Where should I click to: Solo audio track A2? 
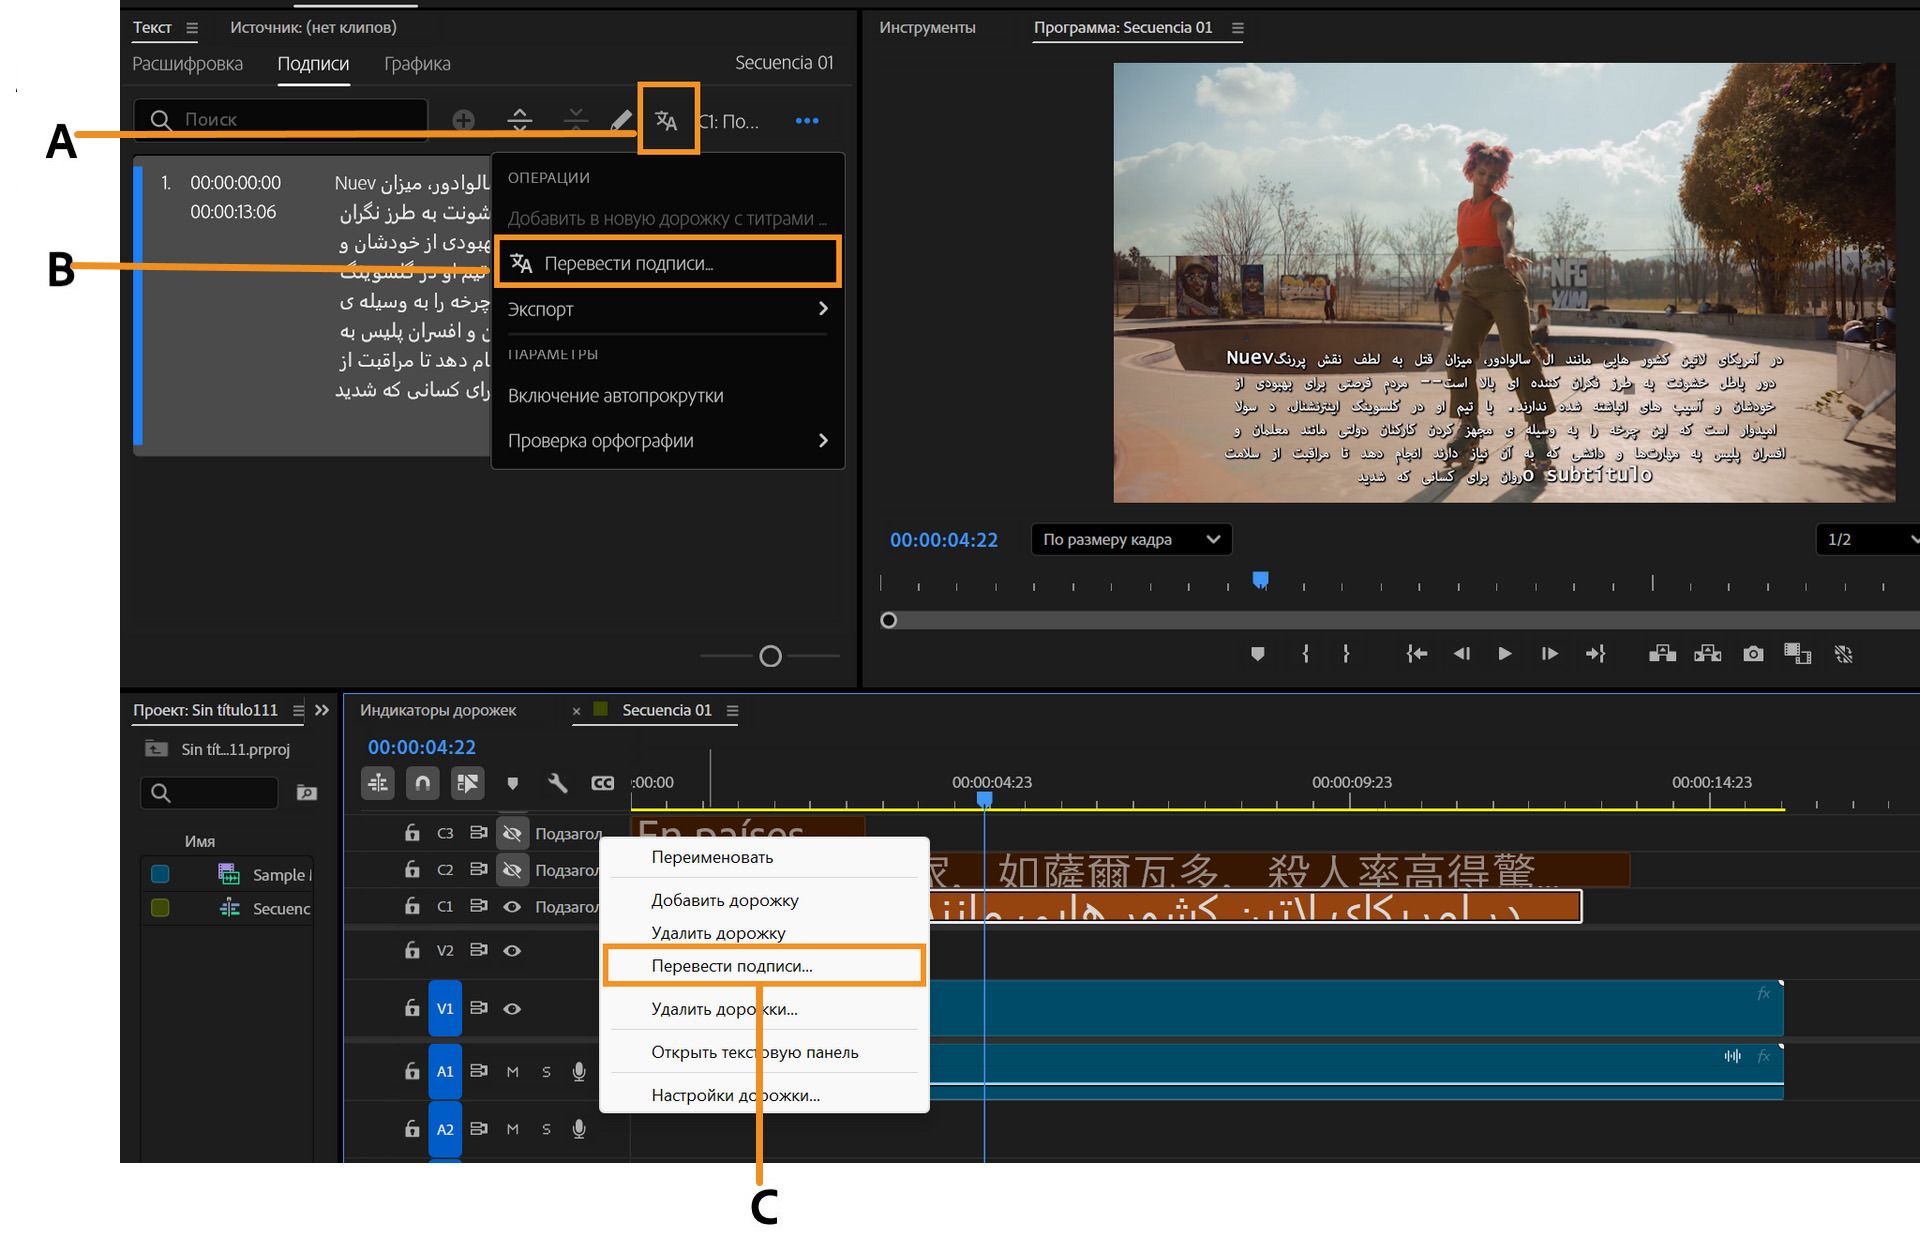[x=546, y=1129]
